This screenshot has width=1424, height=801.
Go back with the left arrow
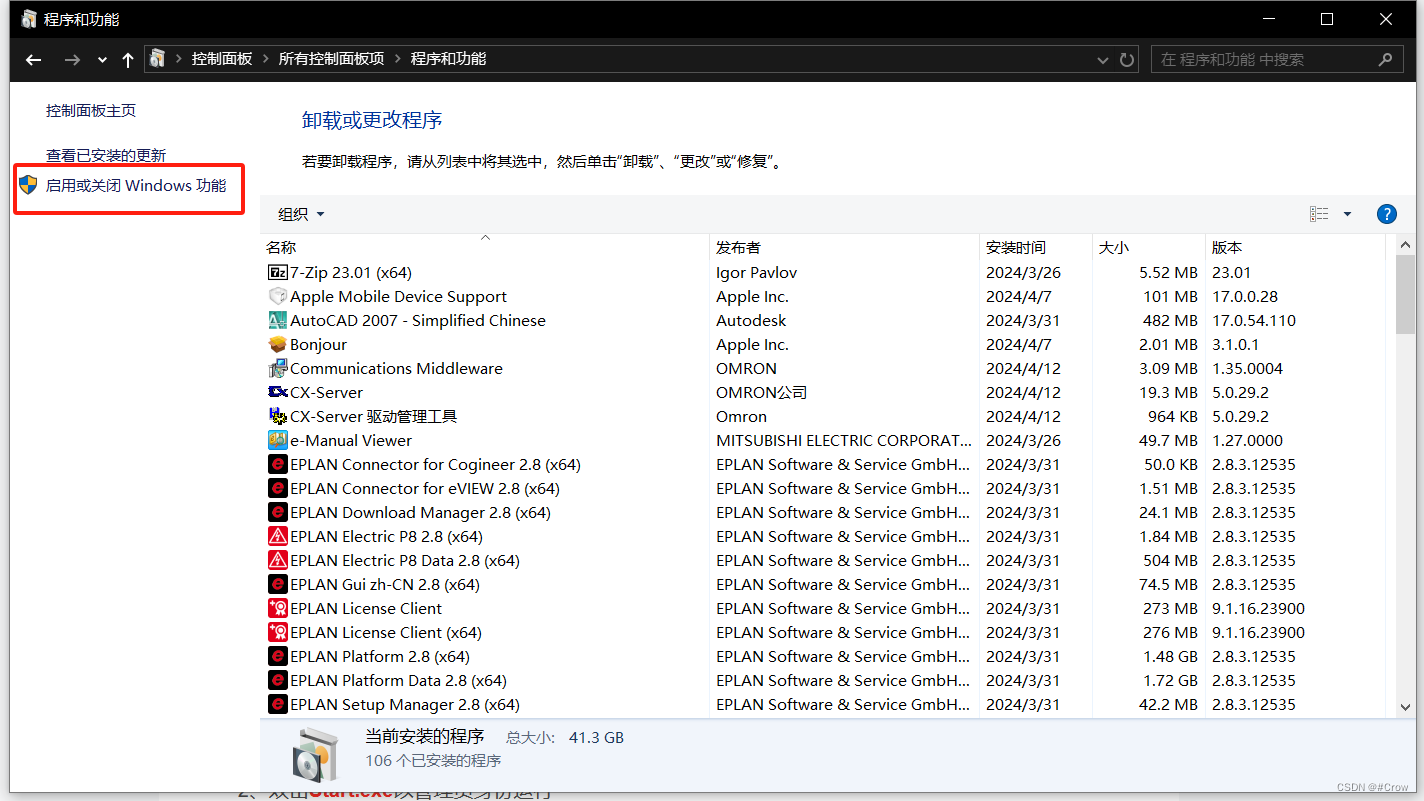33,60
